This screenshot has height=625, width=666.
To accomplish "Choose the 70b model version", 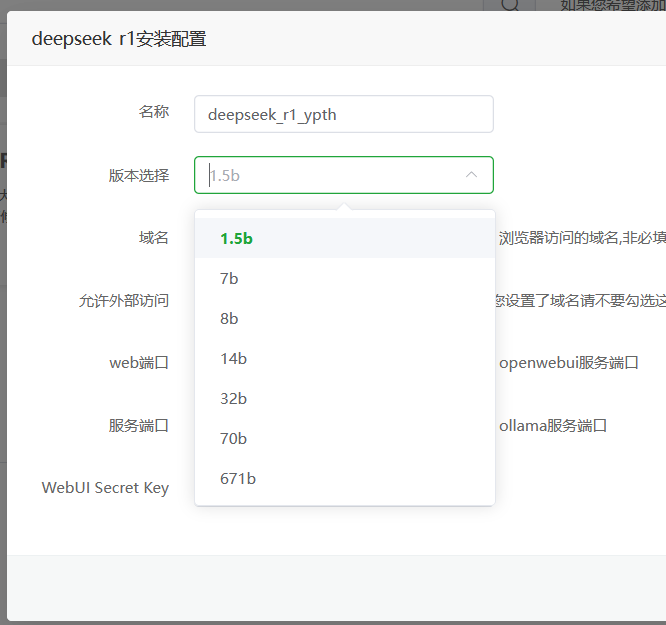I will click(344, 438).
